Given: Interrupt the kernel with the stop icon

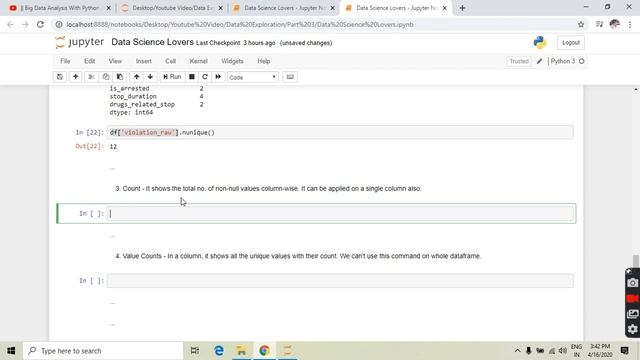Looking at the screenshot, I should click(x=191, y=77).
